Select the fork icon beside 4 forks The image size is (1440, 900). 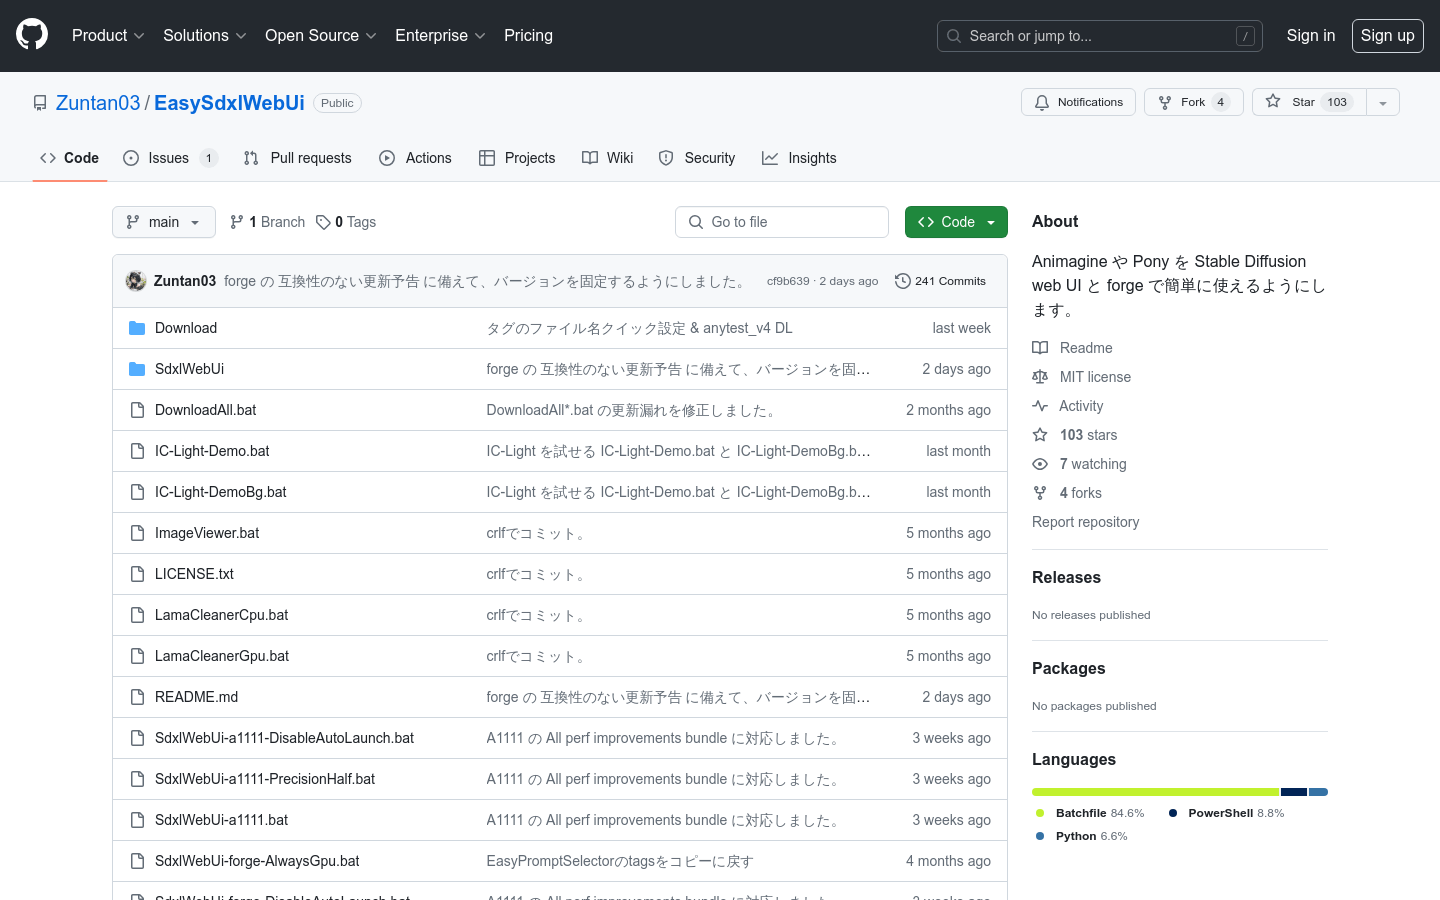pos(1040,493)
